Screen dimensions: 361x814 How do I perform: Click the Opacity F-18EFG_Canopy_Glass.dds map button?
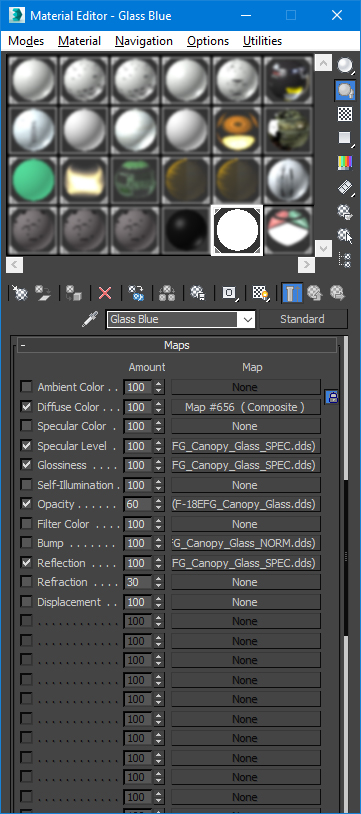pyautogui.click(x=246, y=504)
